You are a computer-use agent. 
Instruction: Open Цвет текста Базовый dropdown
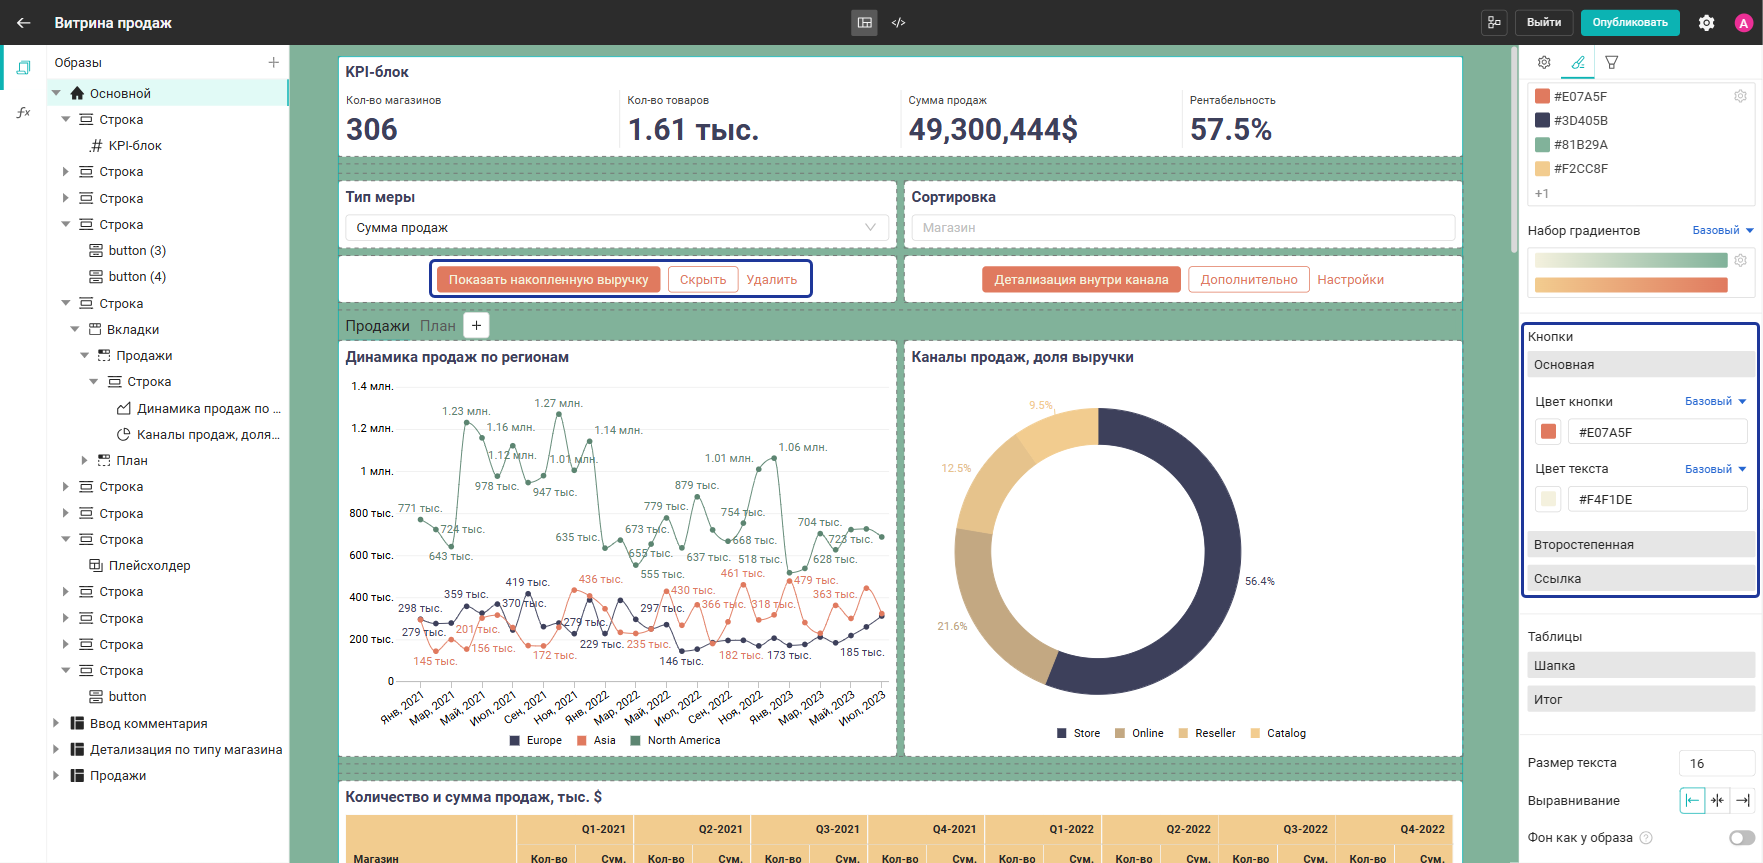click(x=1716, y=469)
